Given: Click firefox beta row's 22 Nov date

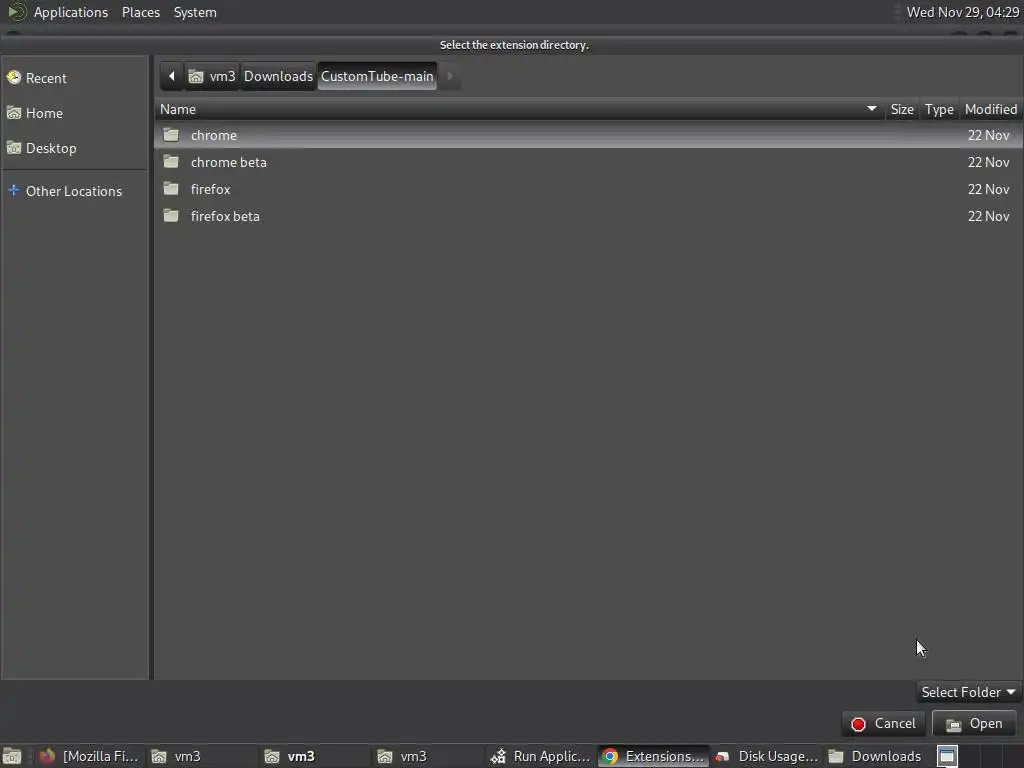Looking at the screenshot, I should pyautogui.click(x=988, y=216).
